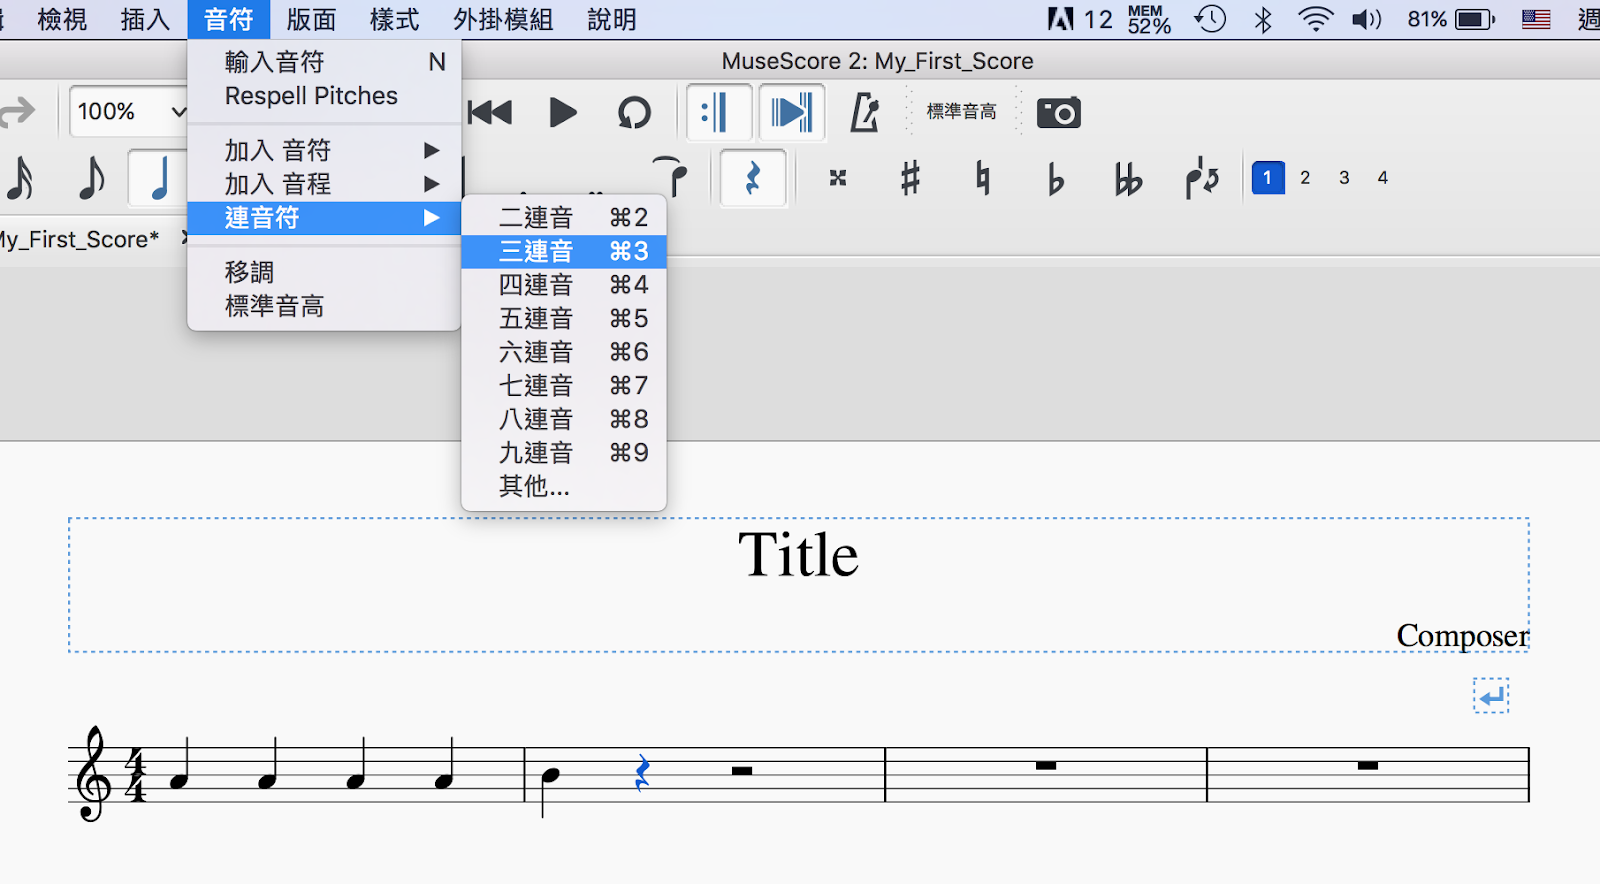Image resolution: width=1600 pixels, height=884 pixels.
Task: Choose Respell Pitches menu entry
Action: (x=324, y=96)
